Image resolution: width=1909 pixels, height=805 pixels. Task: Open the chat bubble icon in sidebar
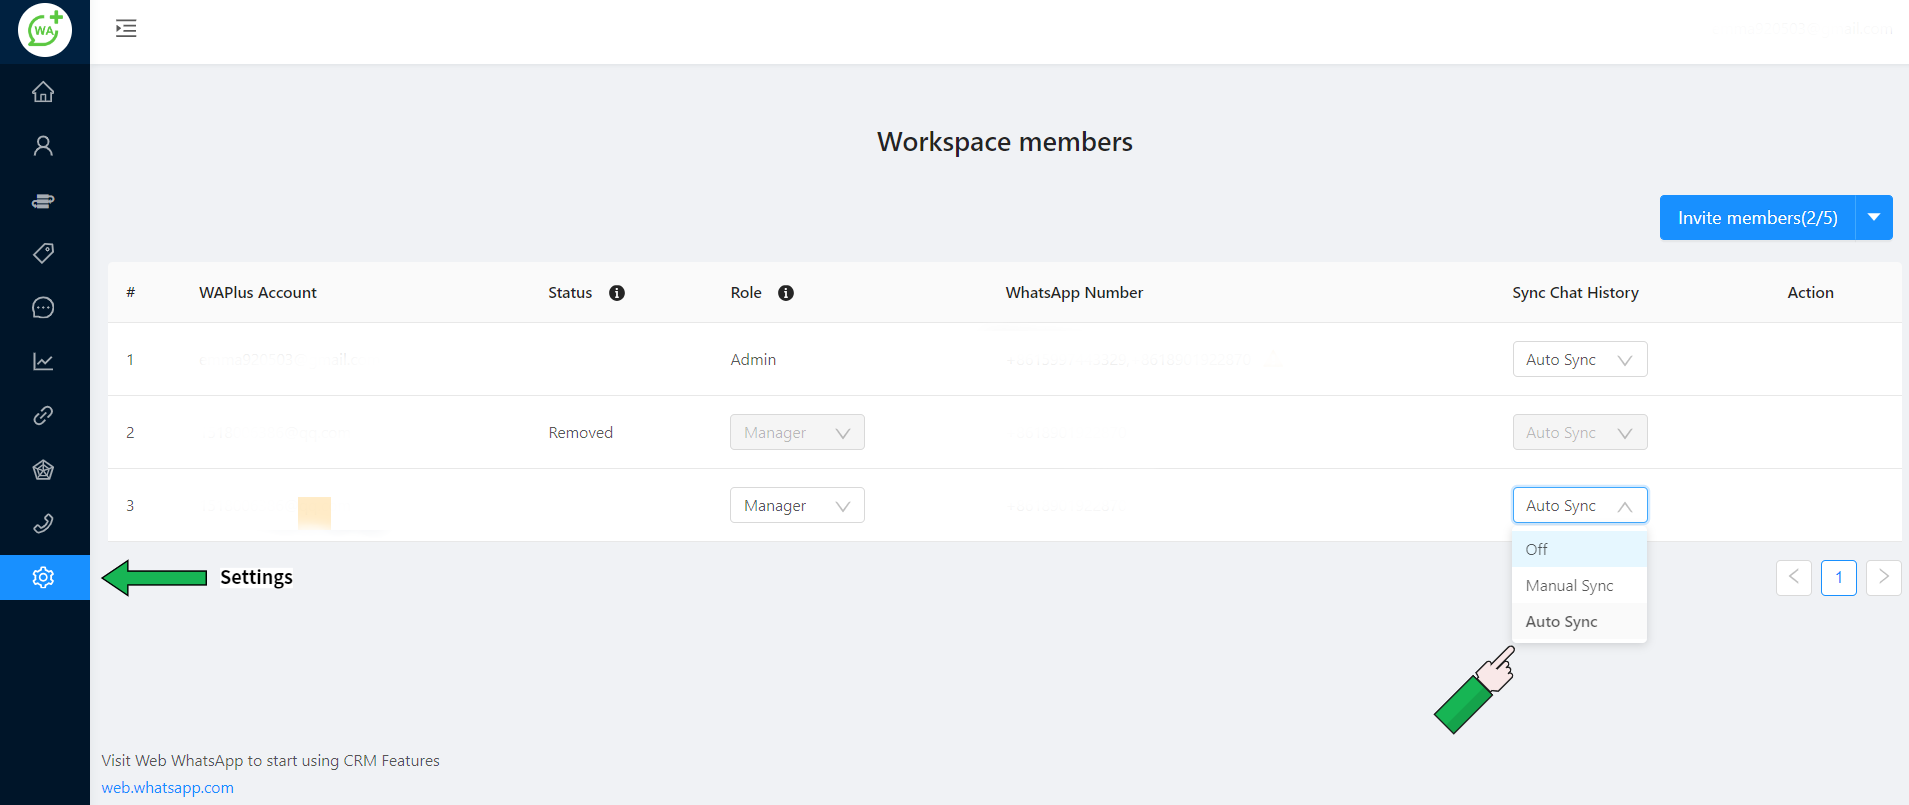pos(43,308)
